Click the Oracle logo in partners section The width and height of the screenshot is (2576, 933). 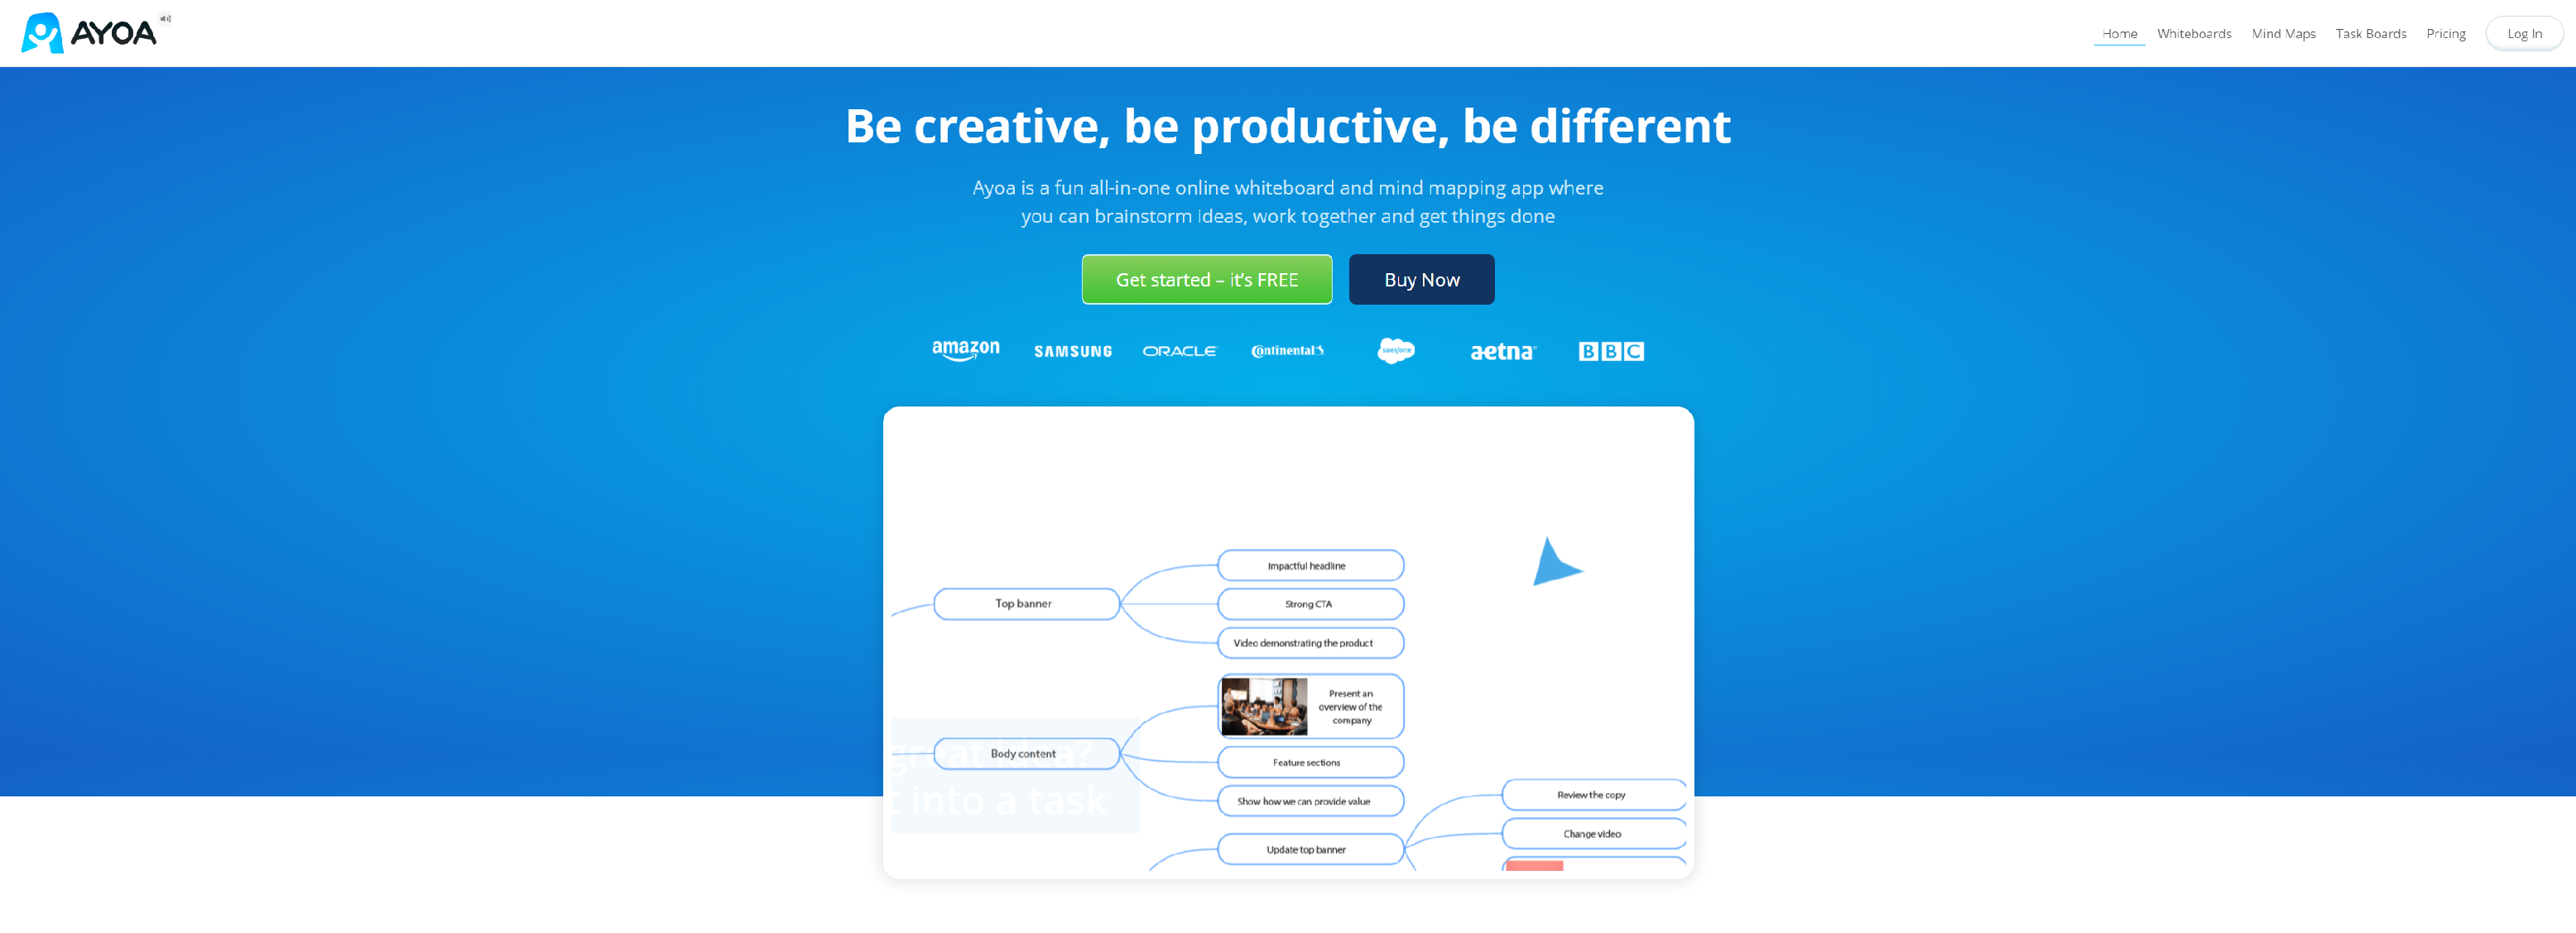click(1176, 350)
